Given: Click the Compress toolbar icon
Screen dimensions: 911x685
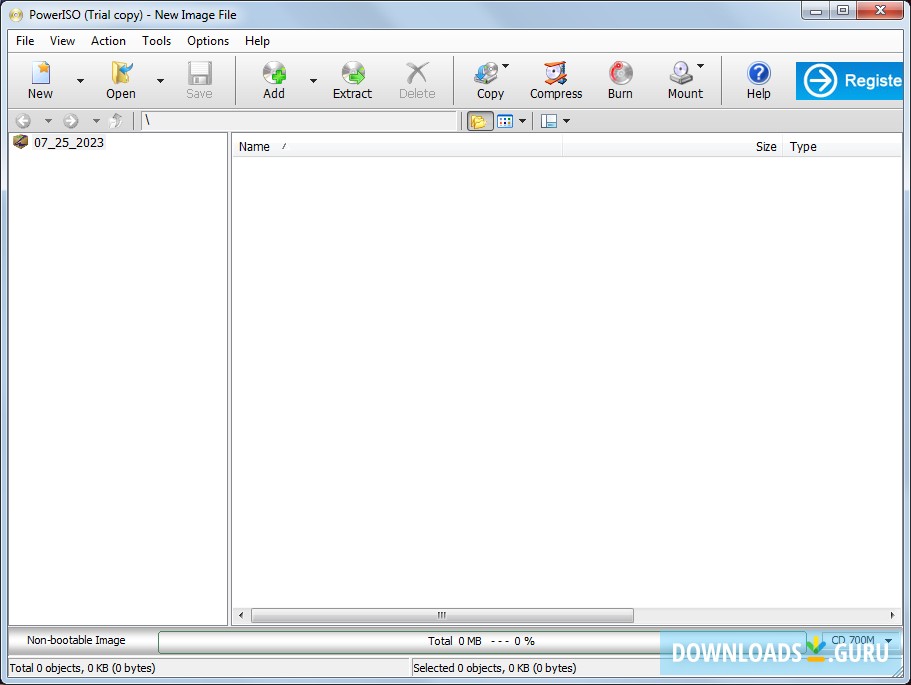Looking at the screenshot, I should pos(556,80).
